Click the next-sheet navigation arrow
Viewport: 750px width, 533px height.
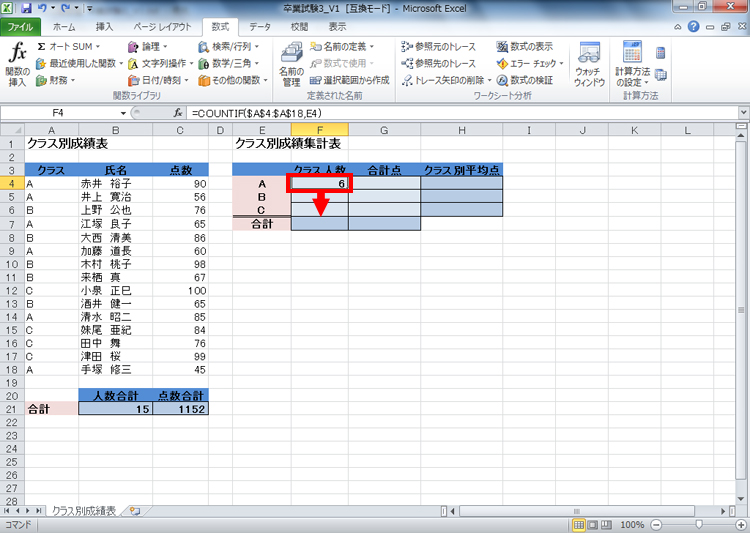(x=29, y=511)
